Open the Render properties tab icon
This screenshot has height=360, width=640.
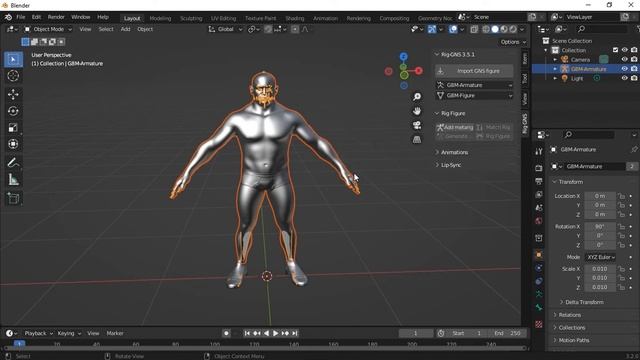[x=539, y=168]
